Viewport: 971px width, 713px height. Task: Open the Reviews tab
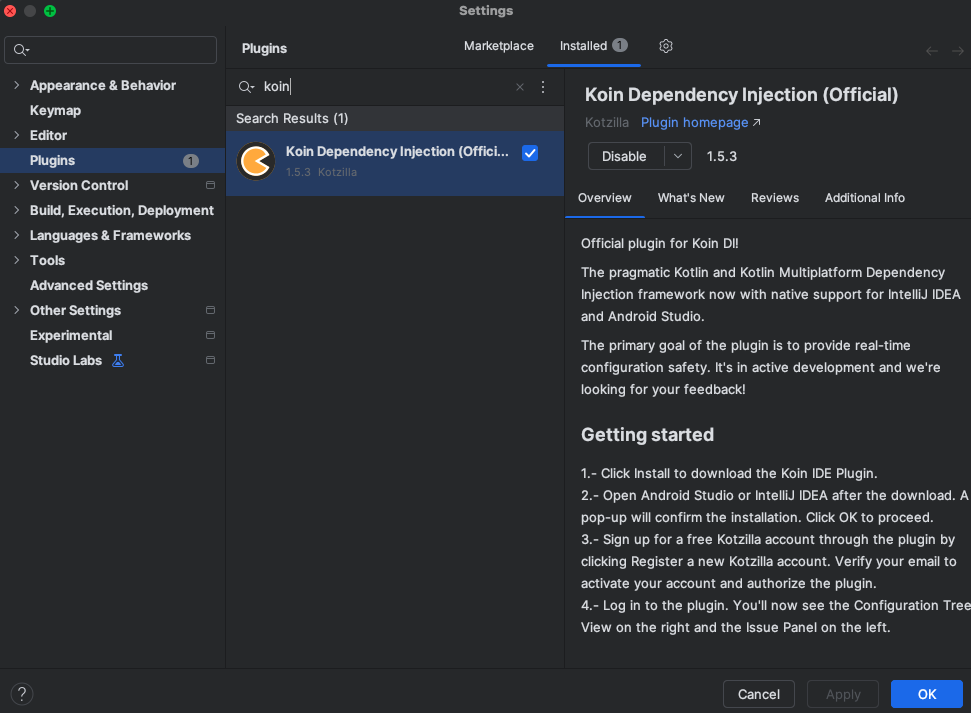[775, 198]
